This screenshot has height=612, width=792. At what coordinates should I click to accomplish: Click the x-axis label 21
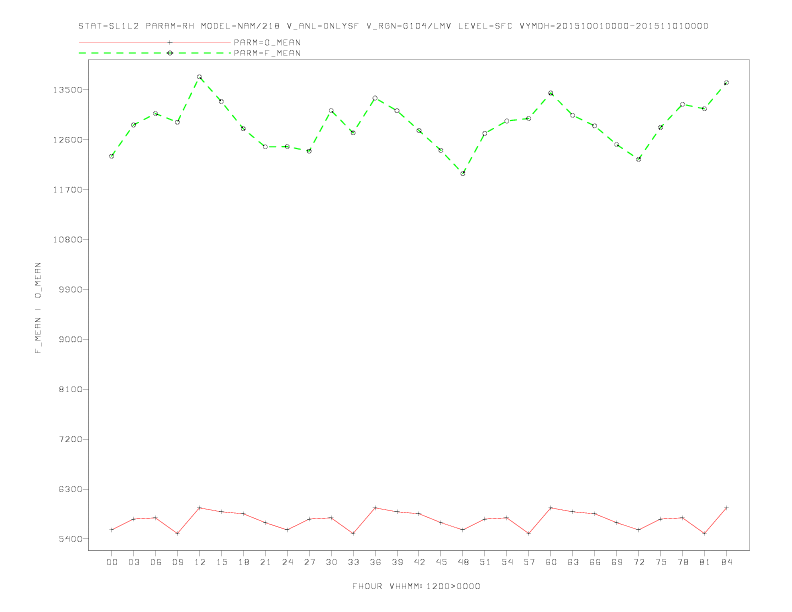(x=265, y=562)
